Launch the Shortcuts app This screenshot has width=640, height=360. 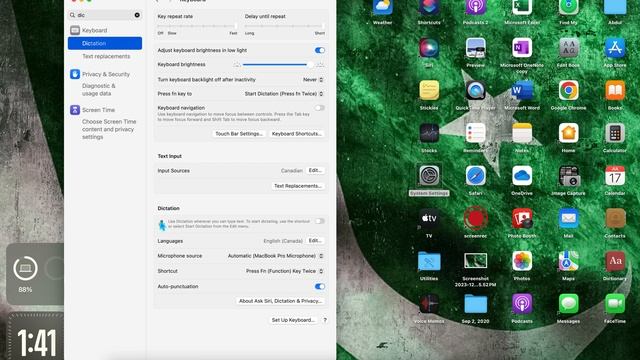click(429, 8)
